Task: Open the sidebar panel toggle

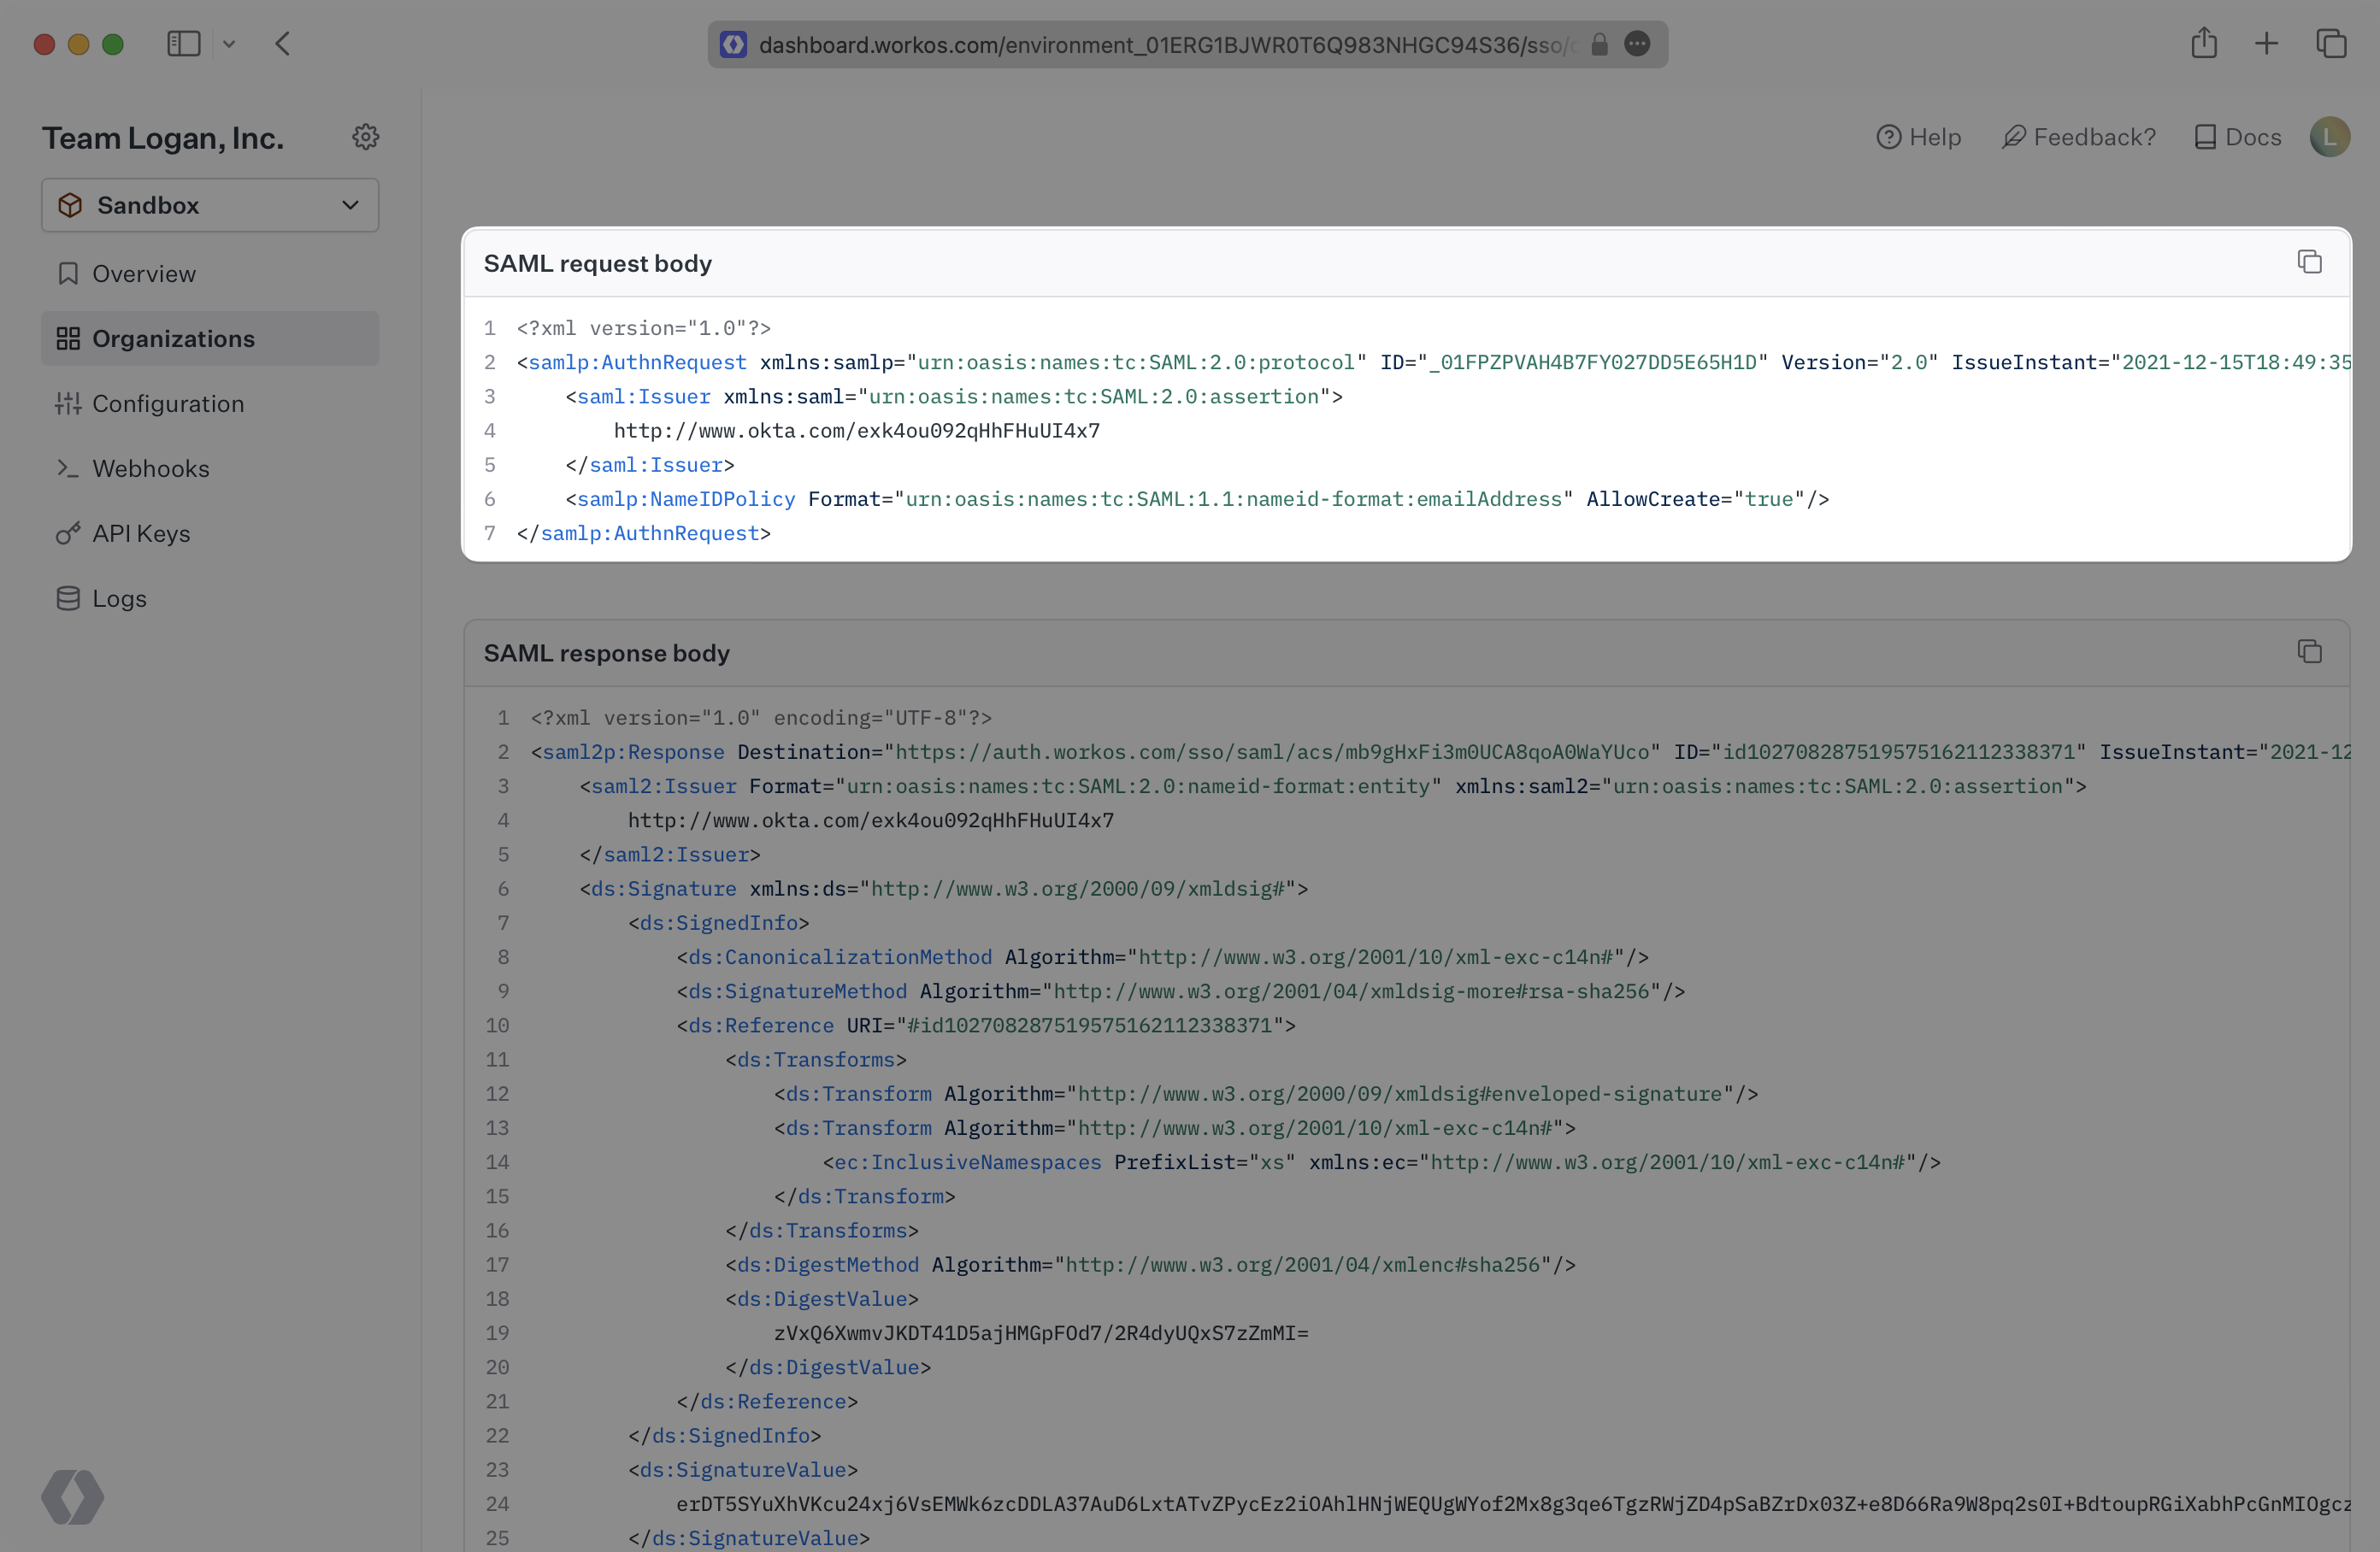Action: point(184,44)
